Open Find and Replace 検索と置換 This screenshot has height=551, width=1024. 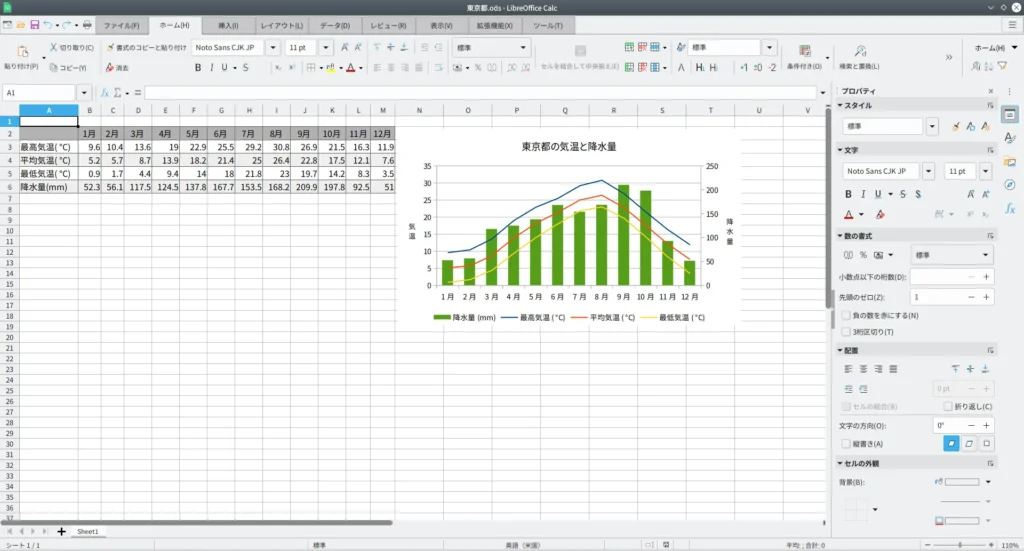click(859, 57)
